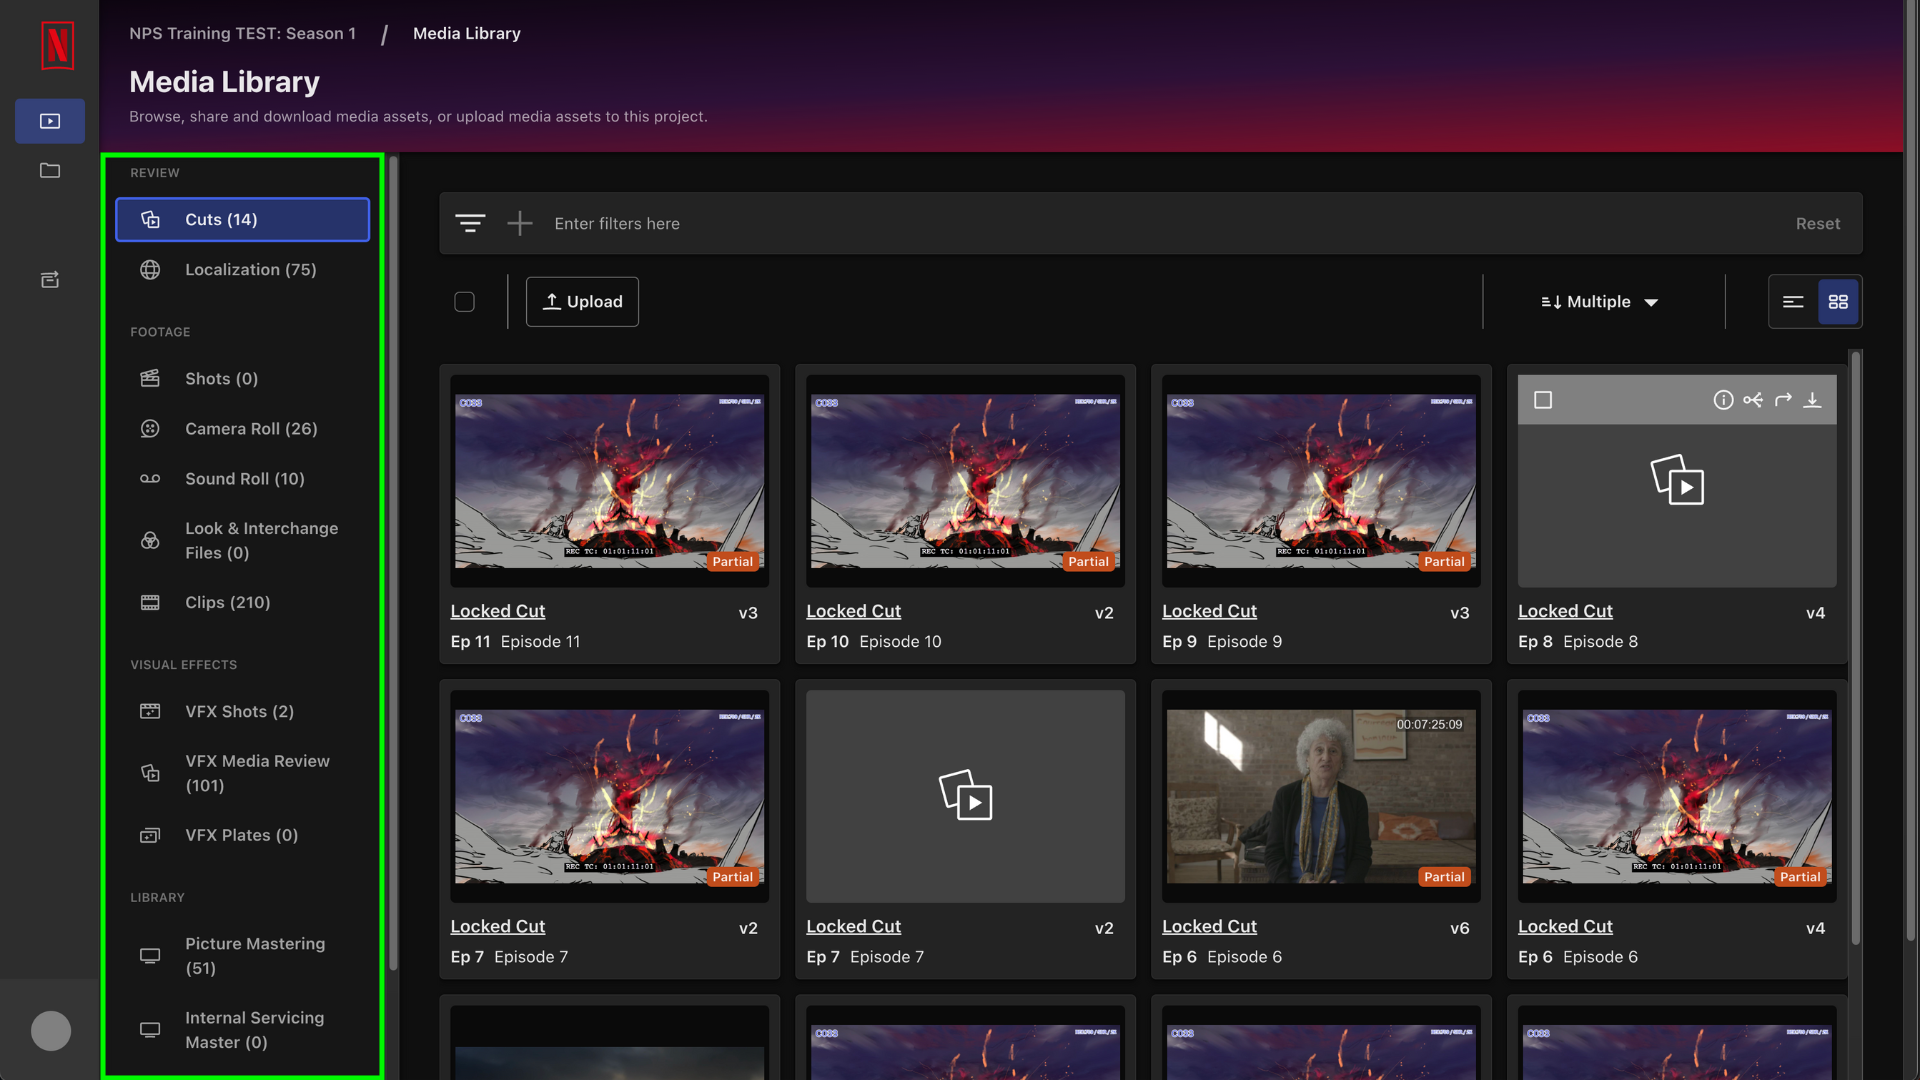Open the Media Library play icon in left rail
Image resolution: width=1920 pixels, height=1080 pixels.
pos(50,121)
